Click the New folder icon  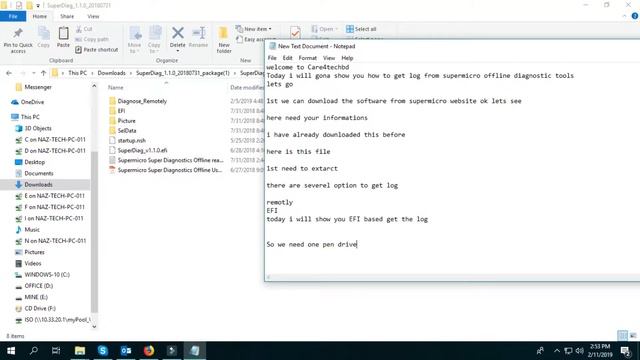224,33
